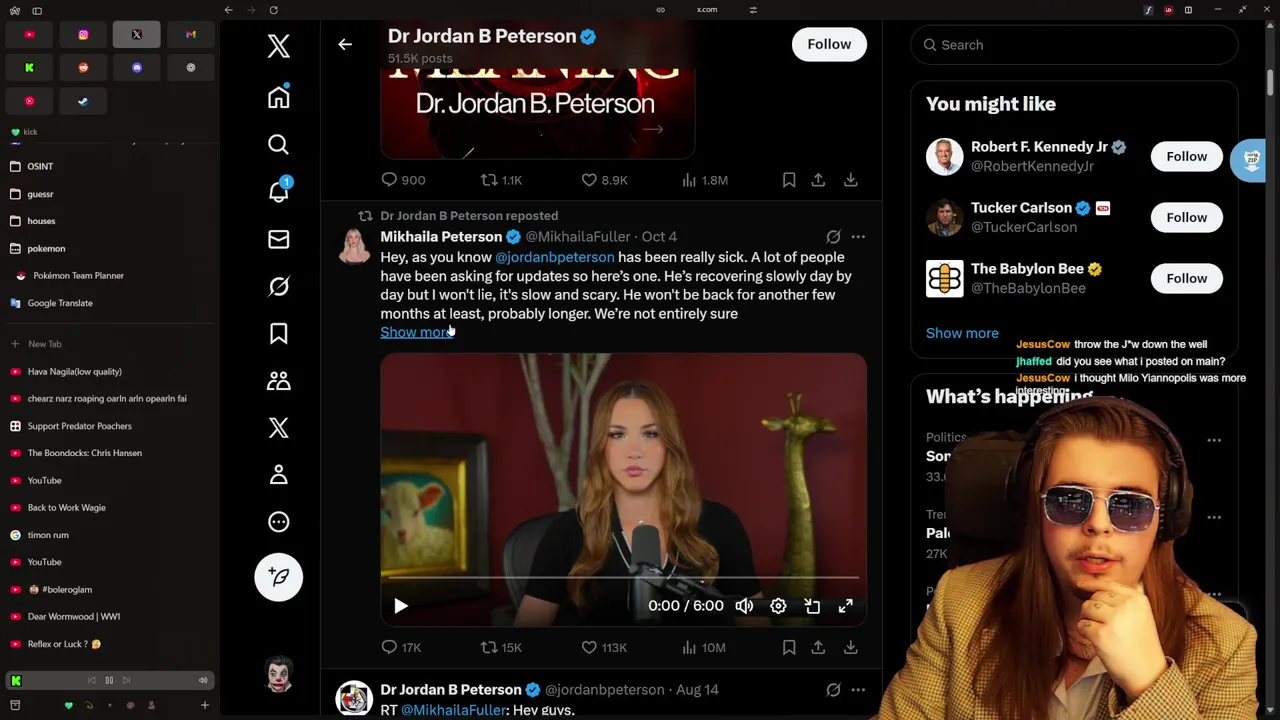Bookmark the Mikhaila Peterson video post
Screen dimensions: 1280x720
[x=789, y=647]
